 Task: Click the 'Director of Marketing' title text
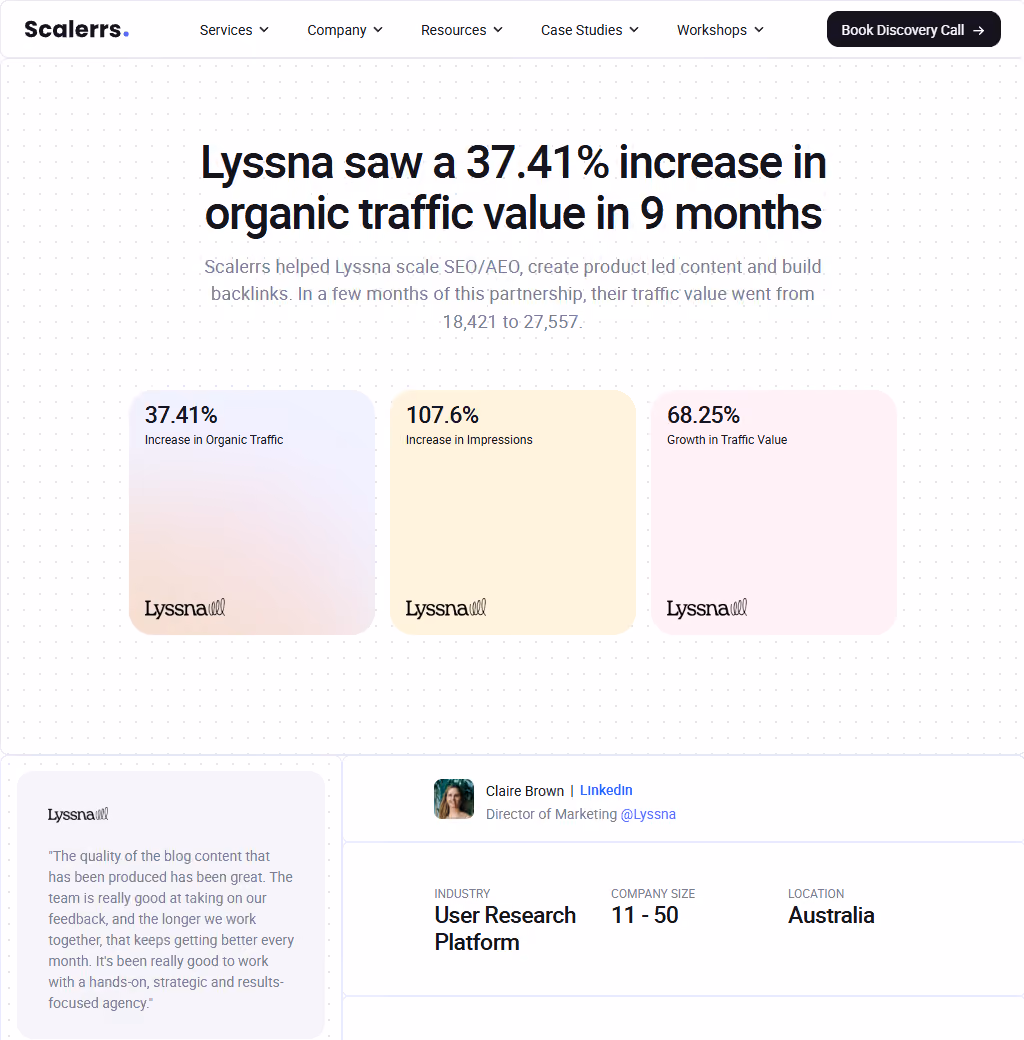pos(551,814)
